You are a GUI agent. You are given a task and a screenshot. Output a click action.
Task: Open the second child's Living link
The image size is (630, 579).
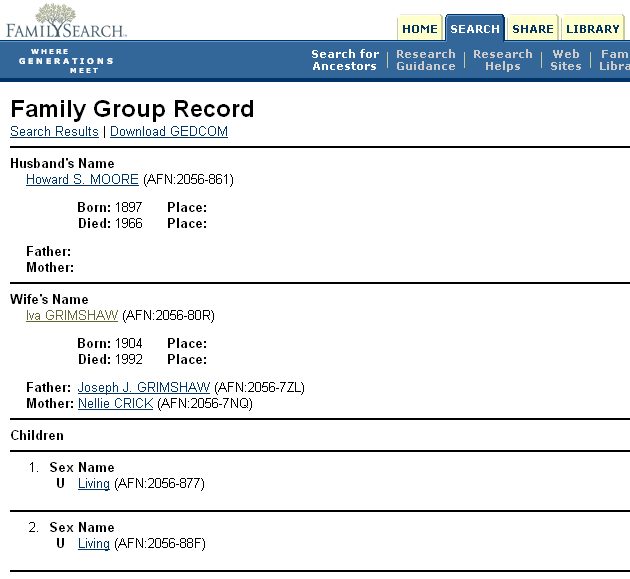tap(93, 544)
